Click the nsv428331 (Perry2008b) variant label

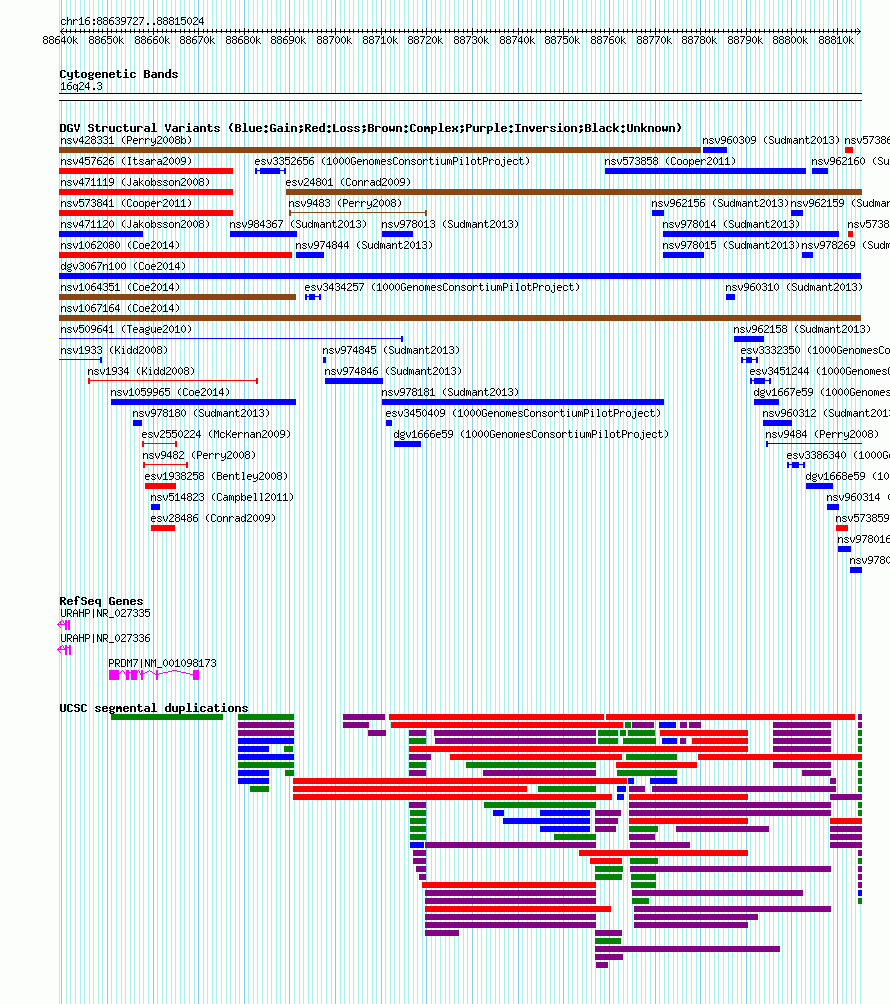126,140
